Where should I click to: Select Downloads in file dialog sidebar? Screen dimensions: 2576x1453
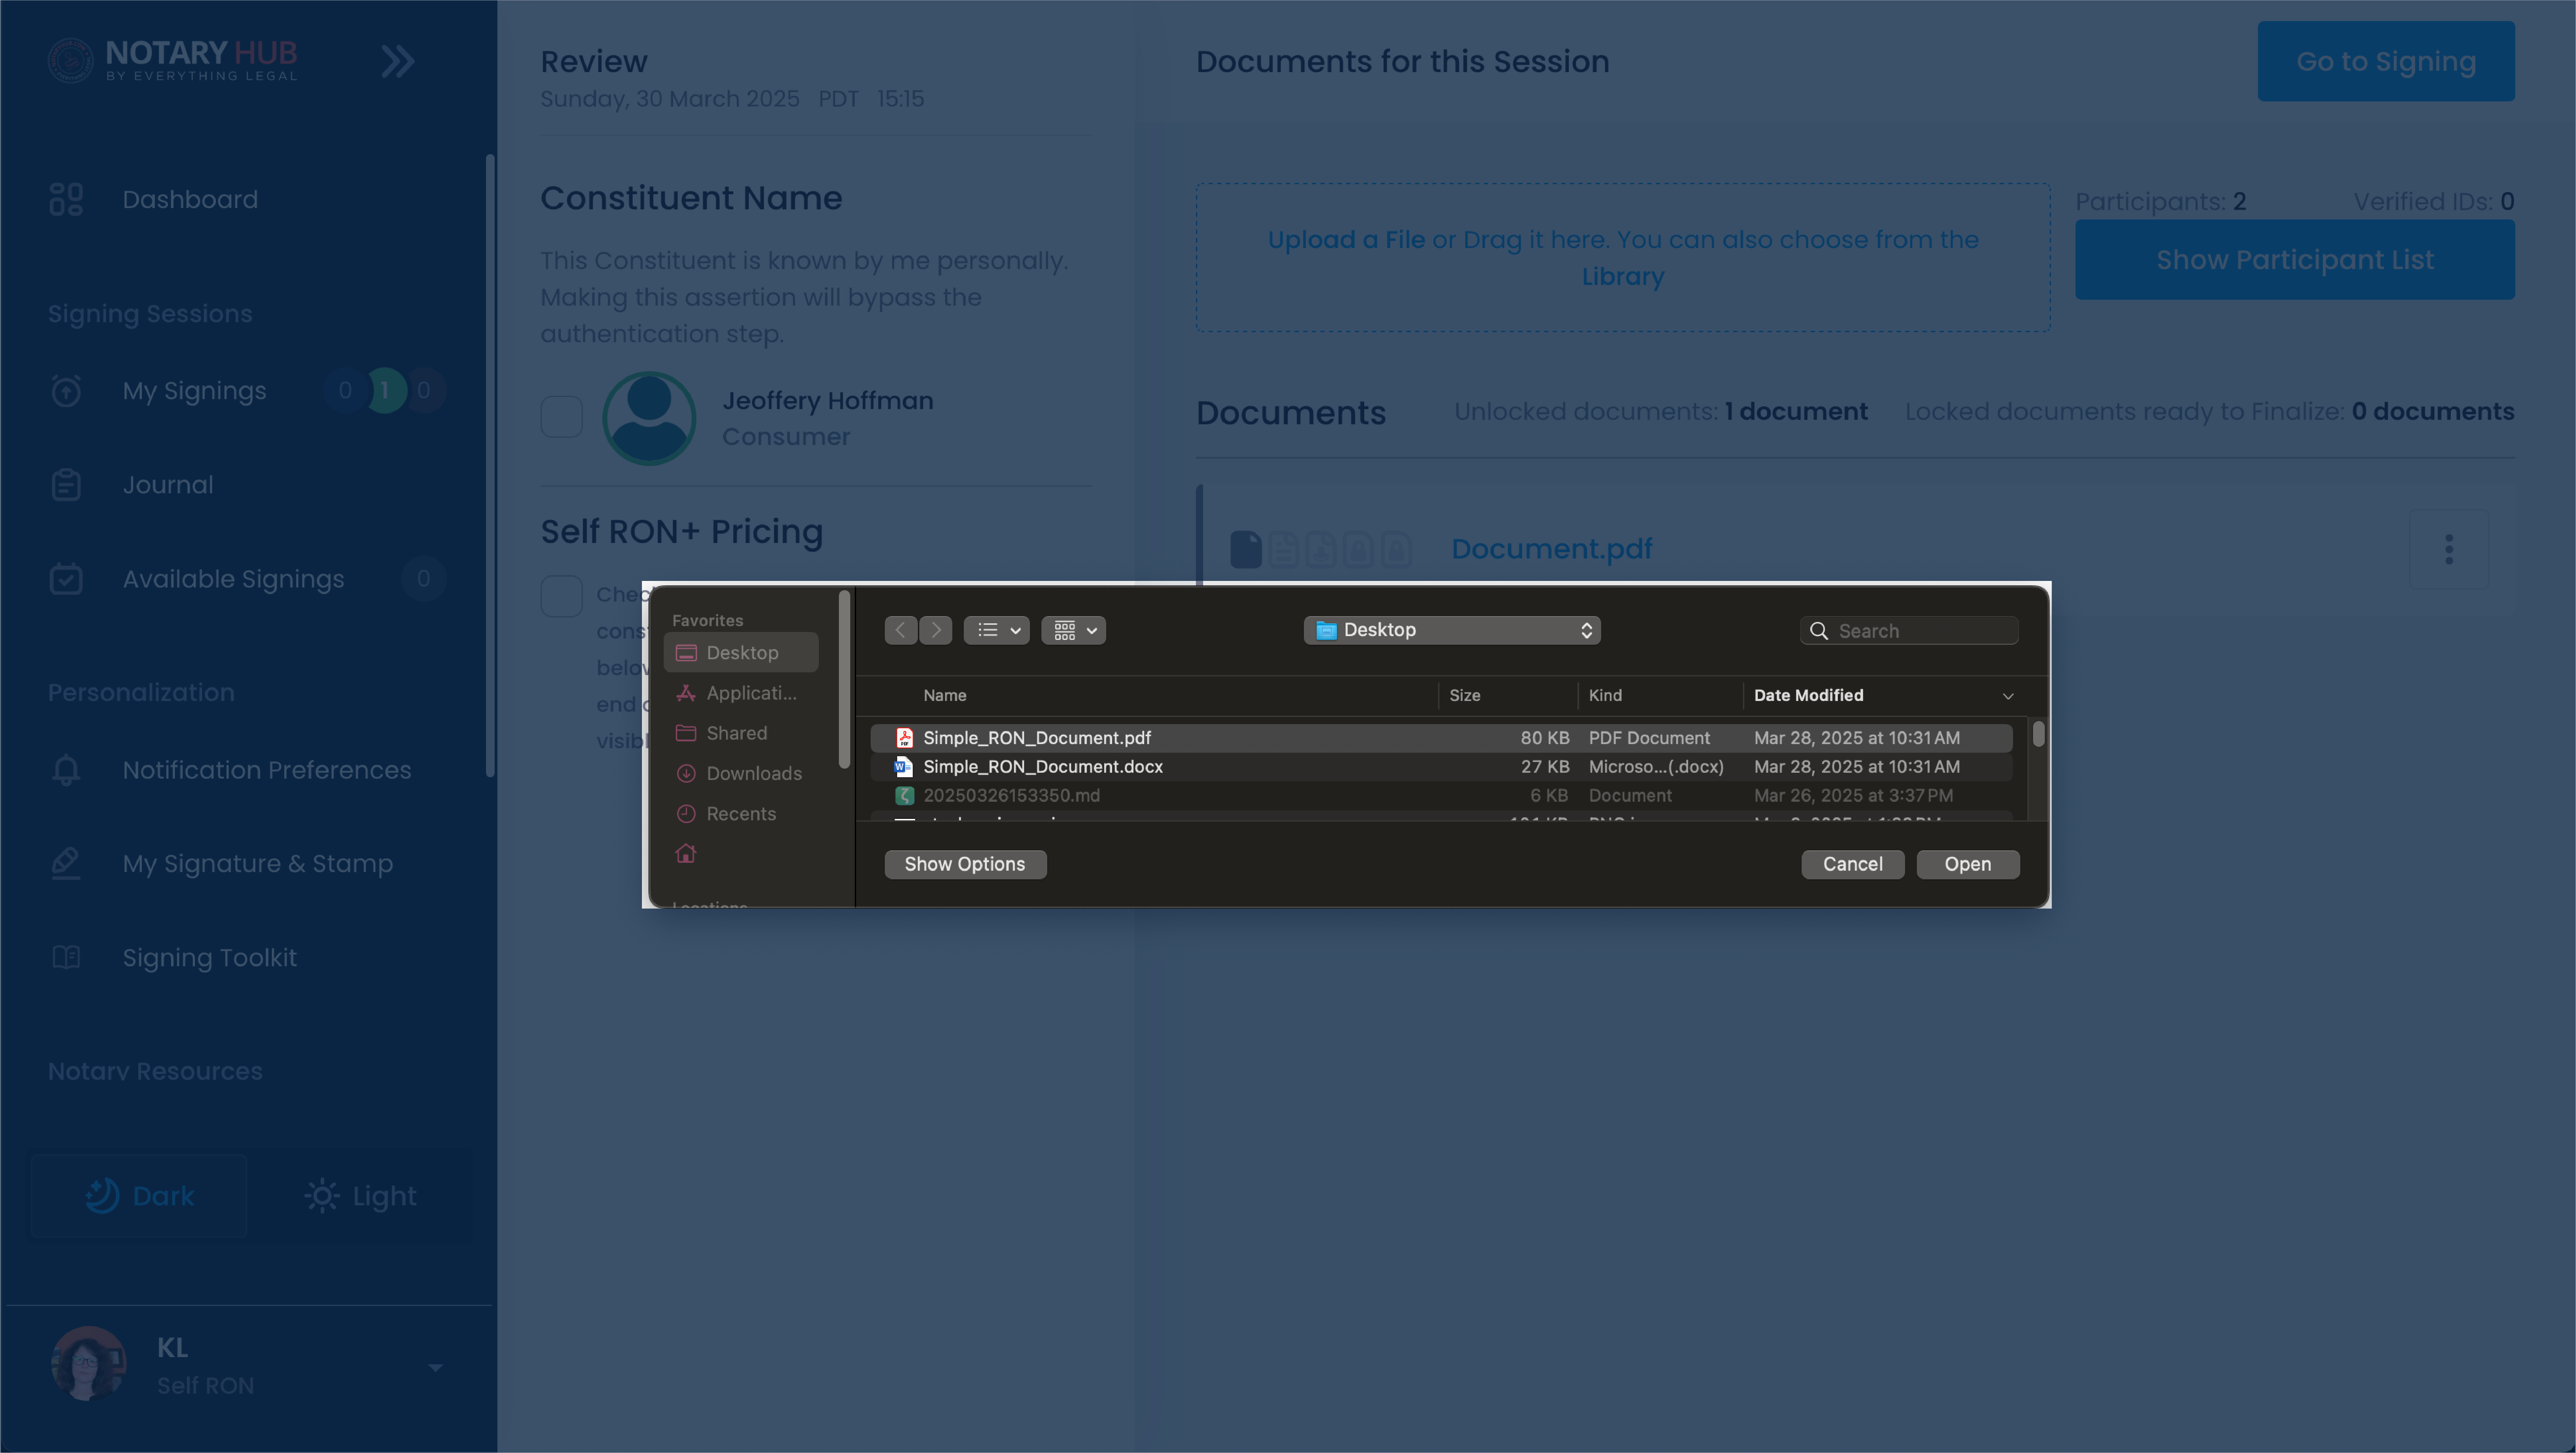point(741,774)
